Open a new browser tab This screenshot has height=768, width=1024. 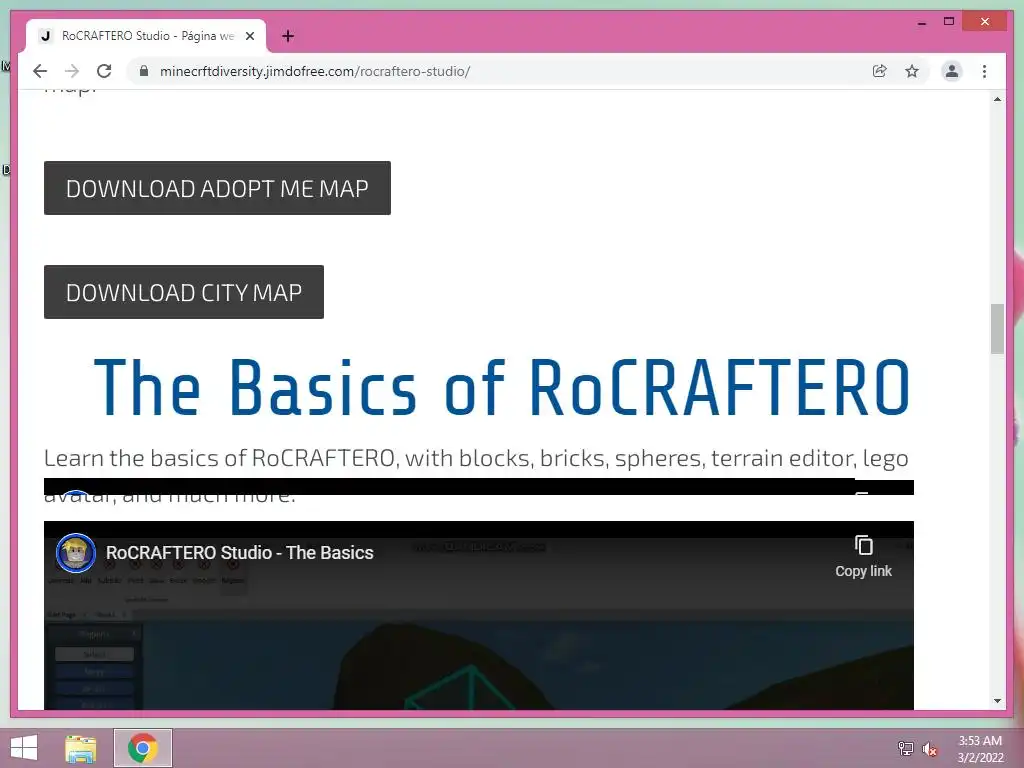pyautogui.click(x=288, y=37)
